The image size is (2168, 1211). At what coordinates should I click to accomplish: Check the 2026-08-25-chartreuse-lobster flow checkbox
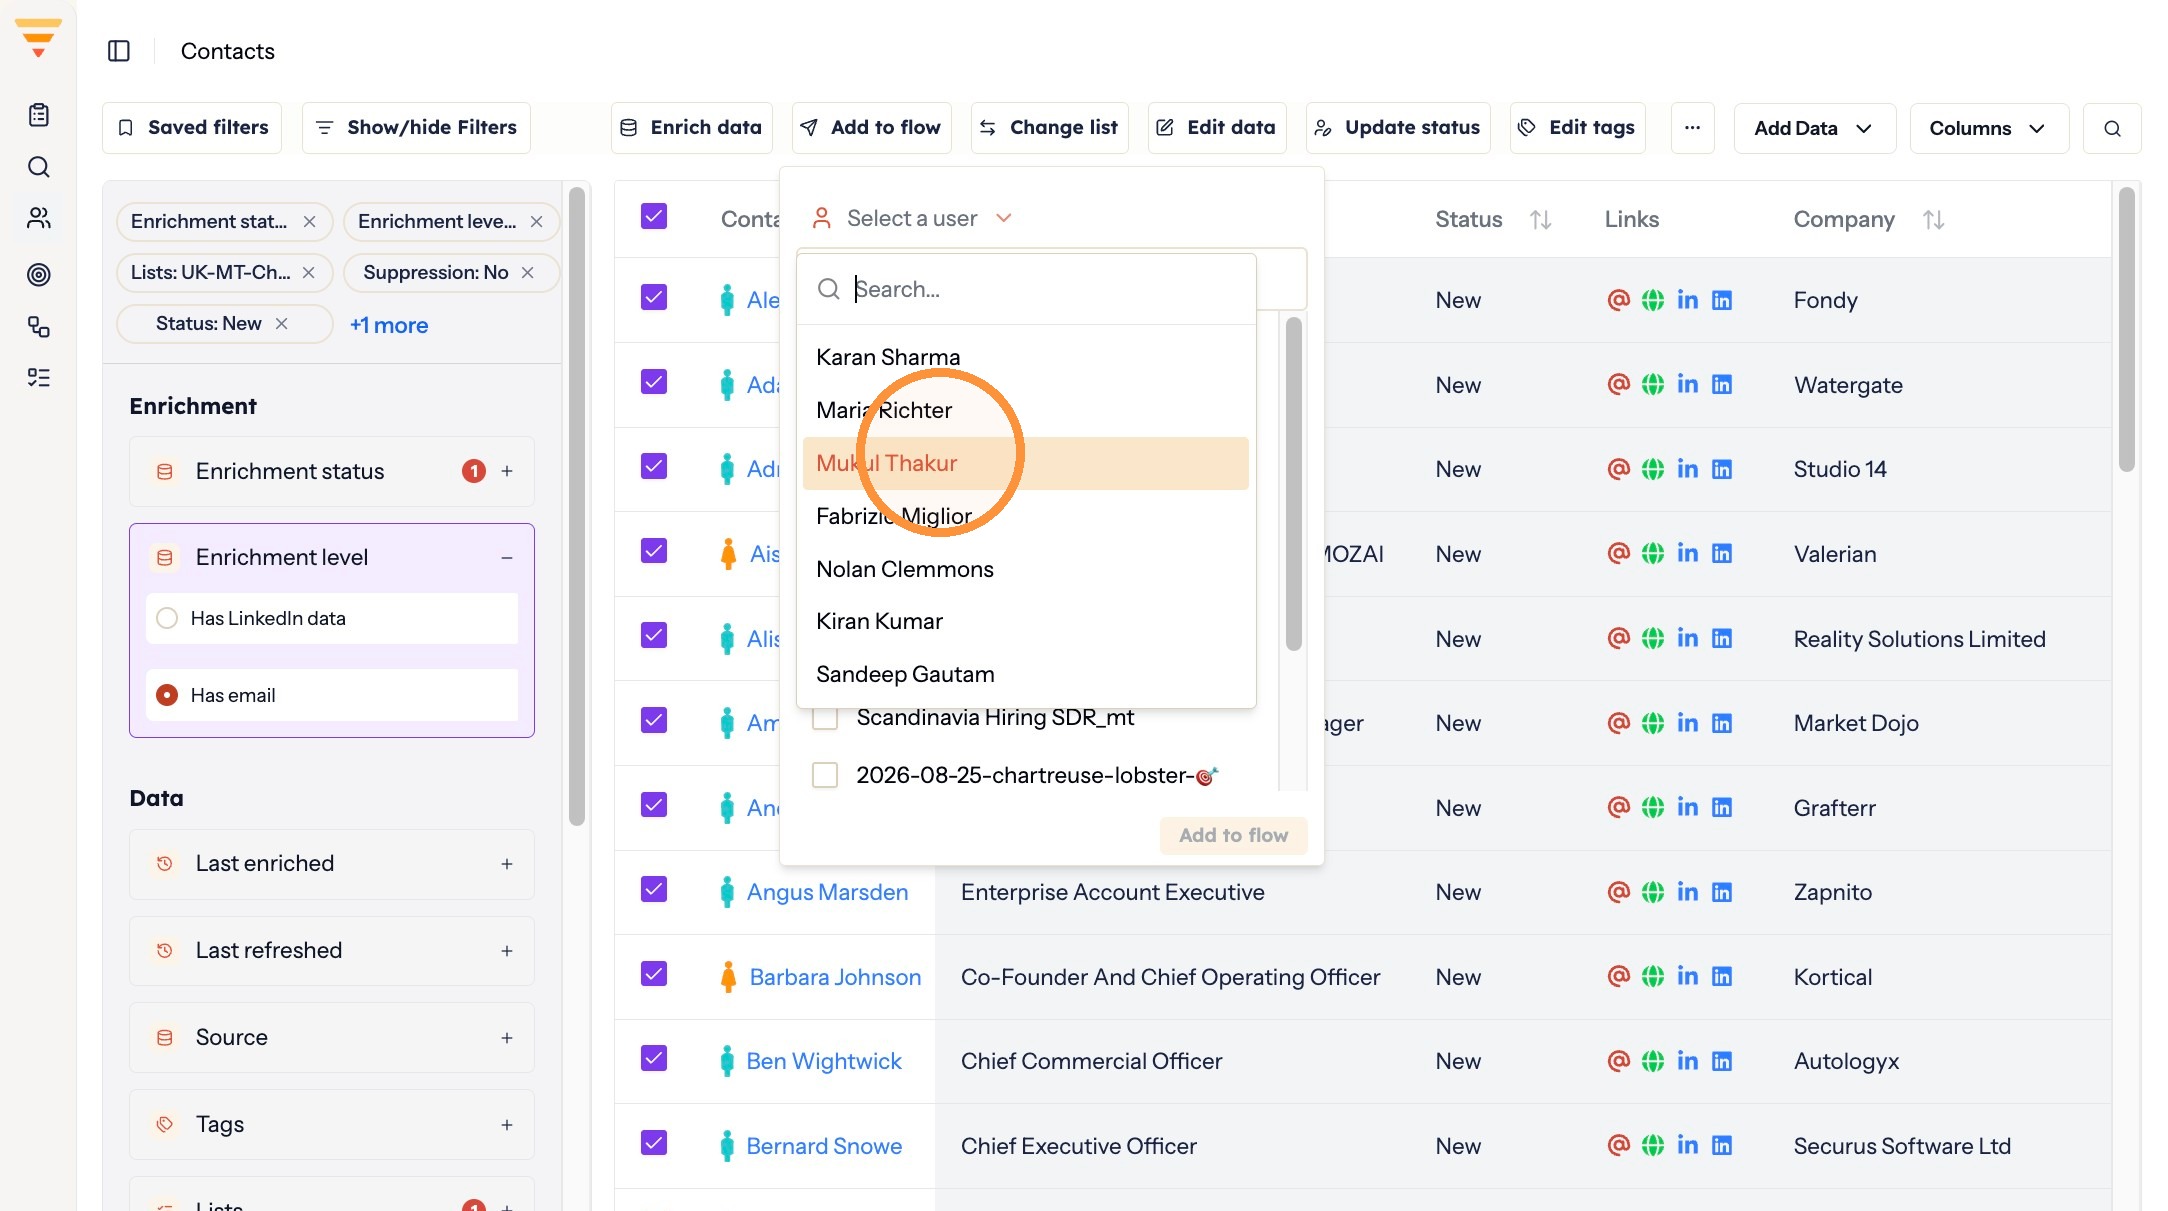[x=825, y=775]
